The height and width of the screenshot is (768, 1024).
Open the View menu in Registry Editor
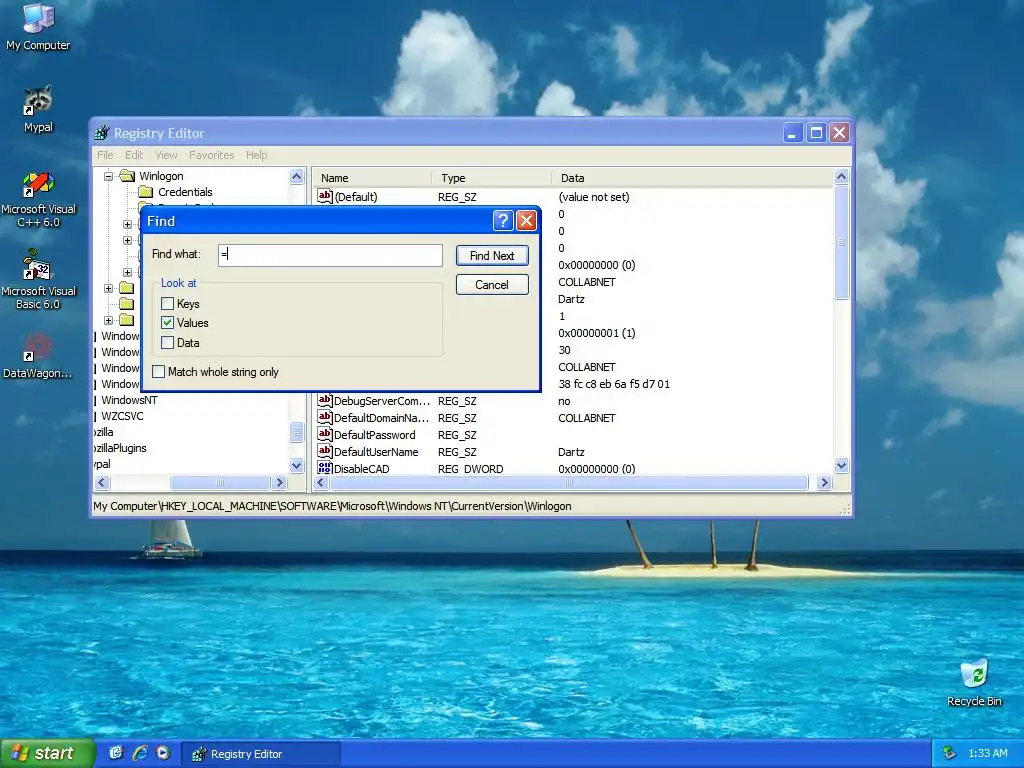click(167, 155)
